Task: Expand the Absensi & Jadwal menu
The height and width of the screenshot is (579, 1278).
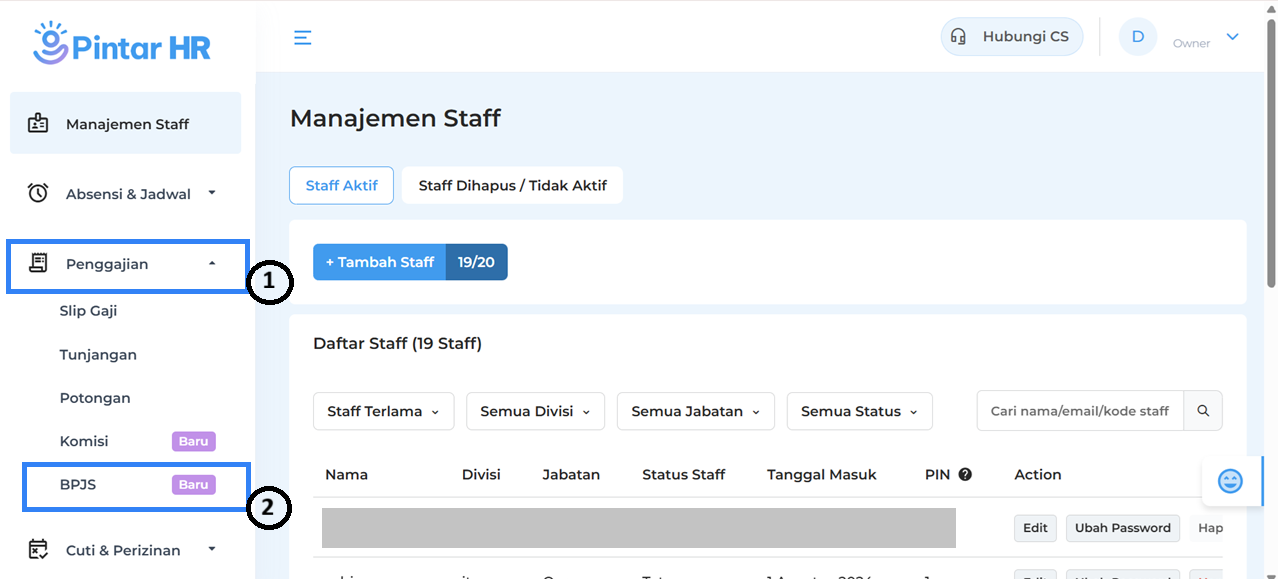Action: tap(128, 194)
